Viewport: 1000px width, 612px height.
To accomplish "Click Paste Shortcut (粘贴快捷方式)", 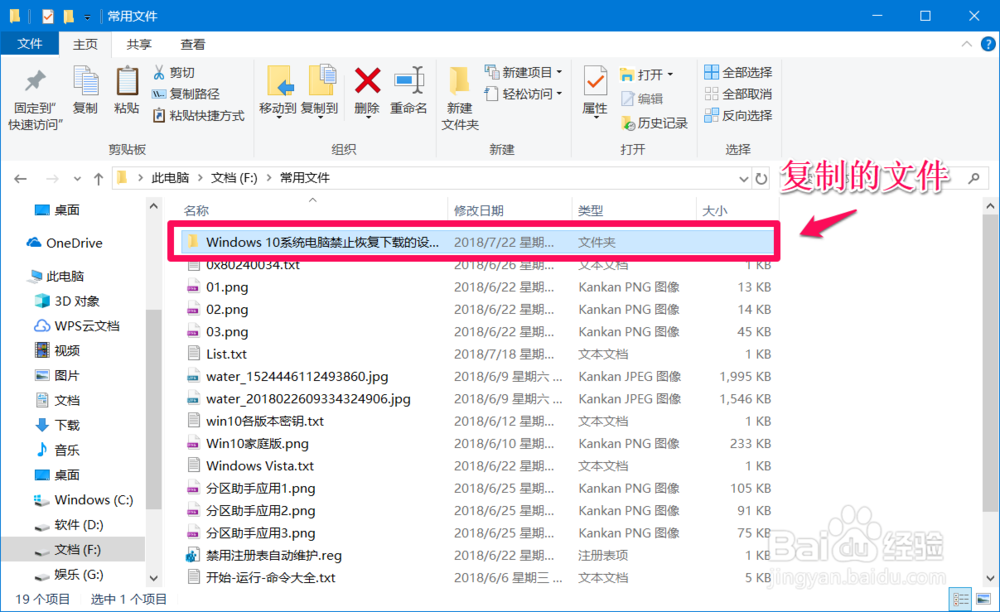I will point(198,115).
